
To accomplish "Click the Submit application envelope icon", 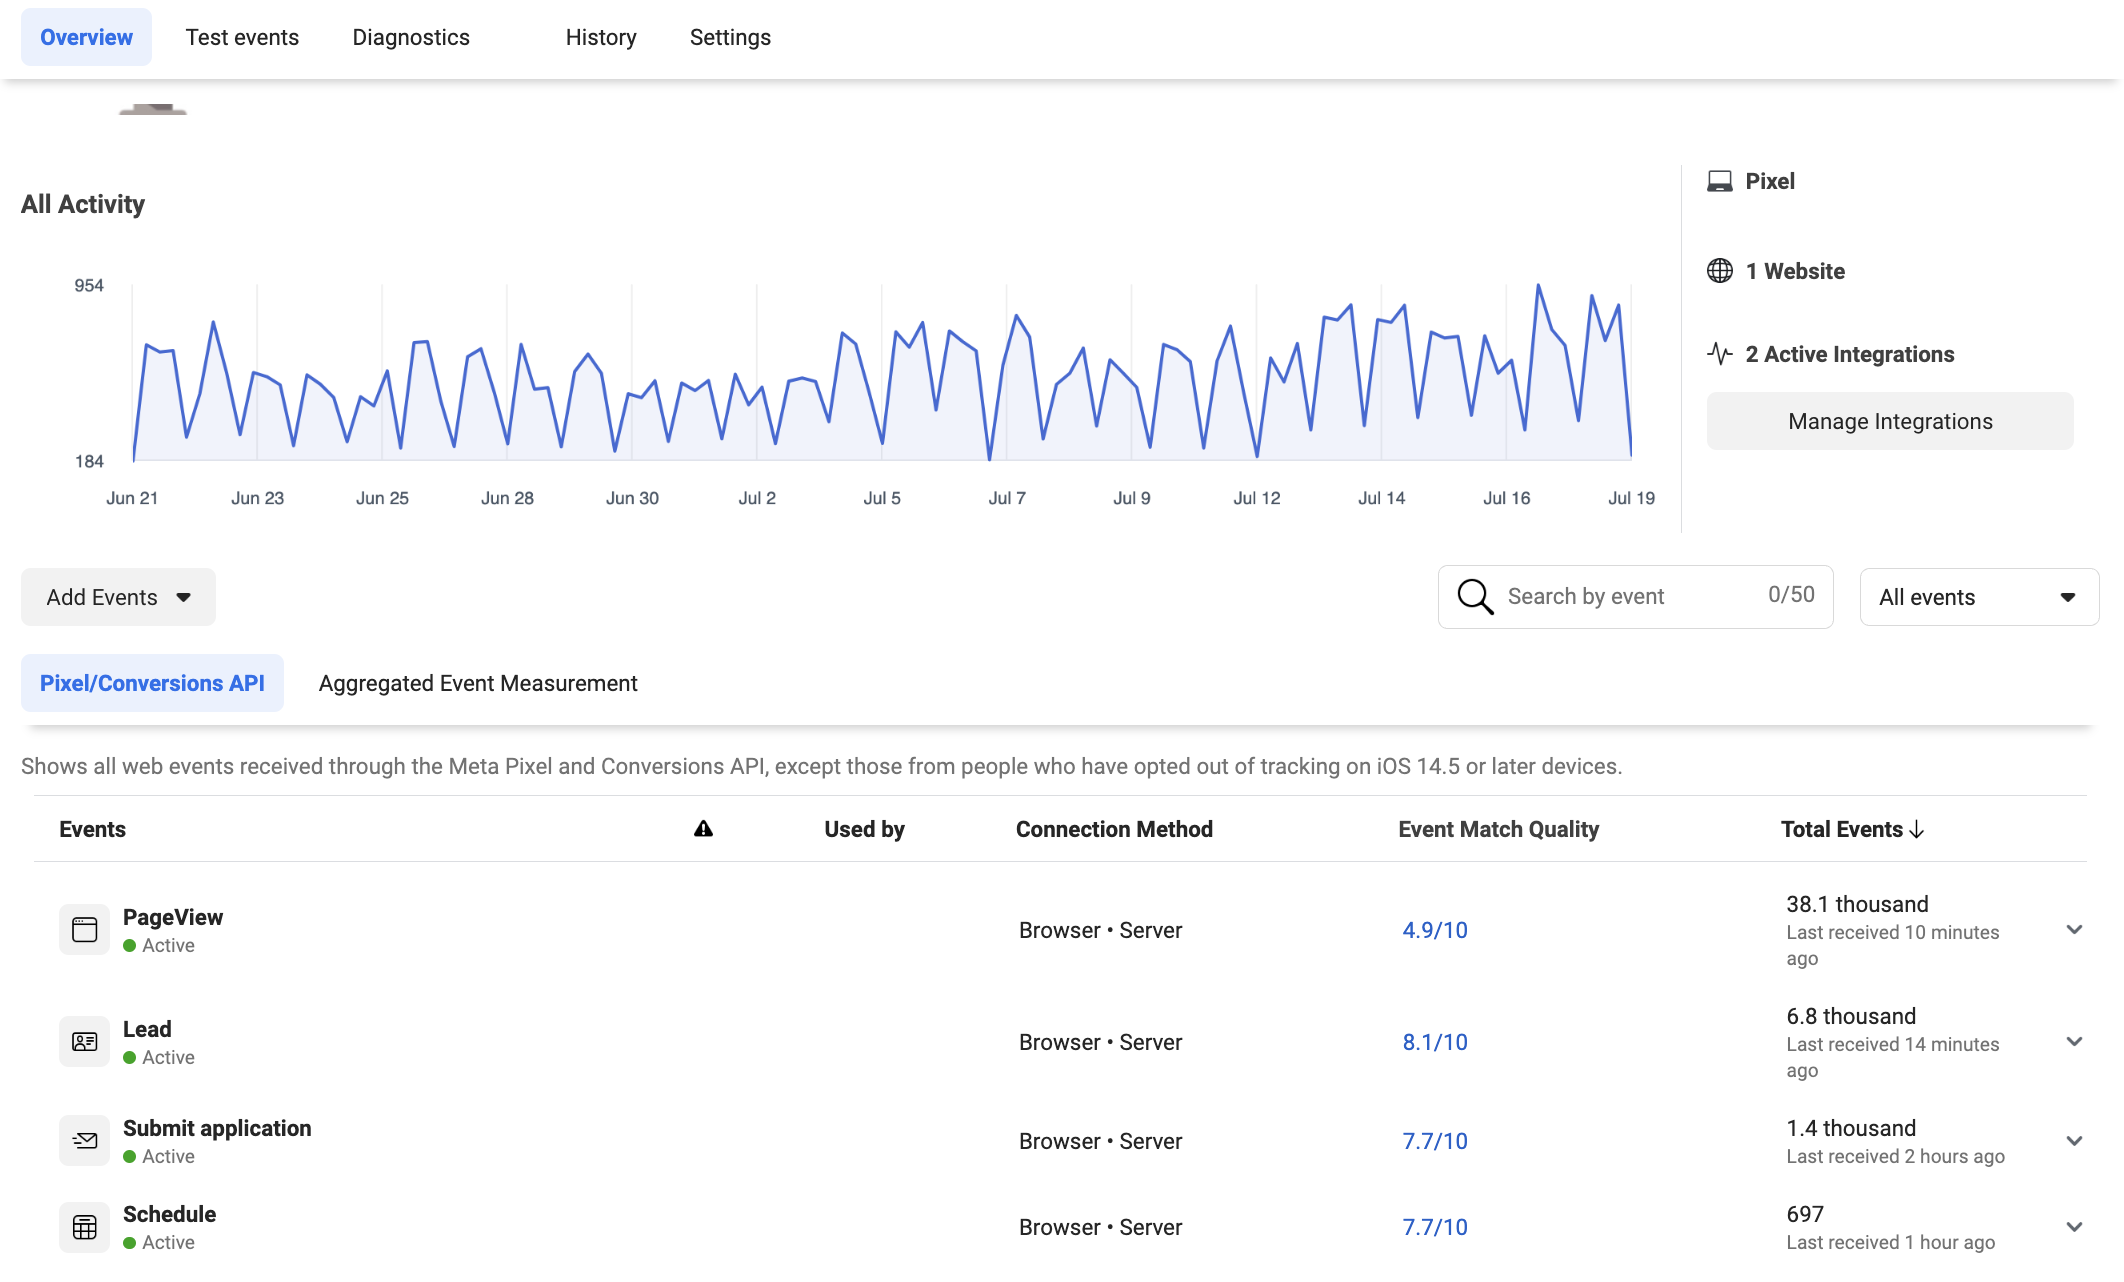I will pyautogui.click(x=83, y=1141).
